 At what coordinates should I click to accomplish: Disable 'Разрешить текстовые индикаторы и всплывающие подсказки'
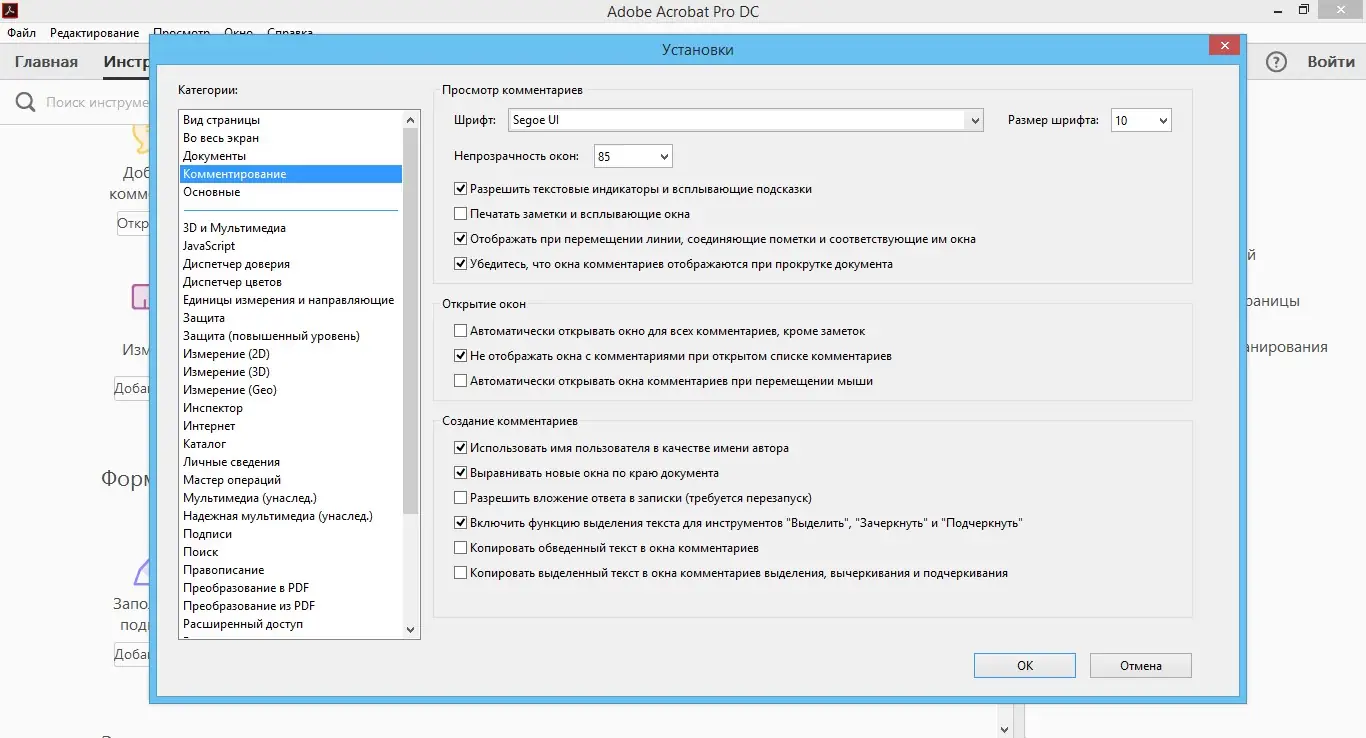coord(461,189)
